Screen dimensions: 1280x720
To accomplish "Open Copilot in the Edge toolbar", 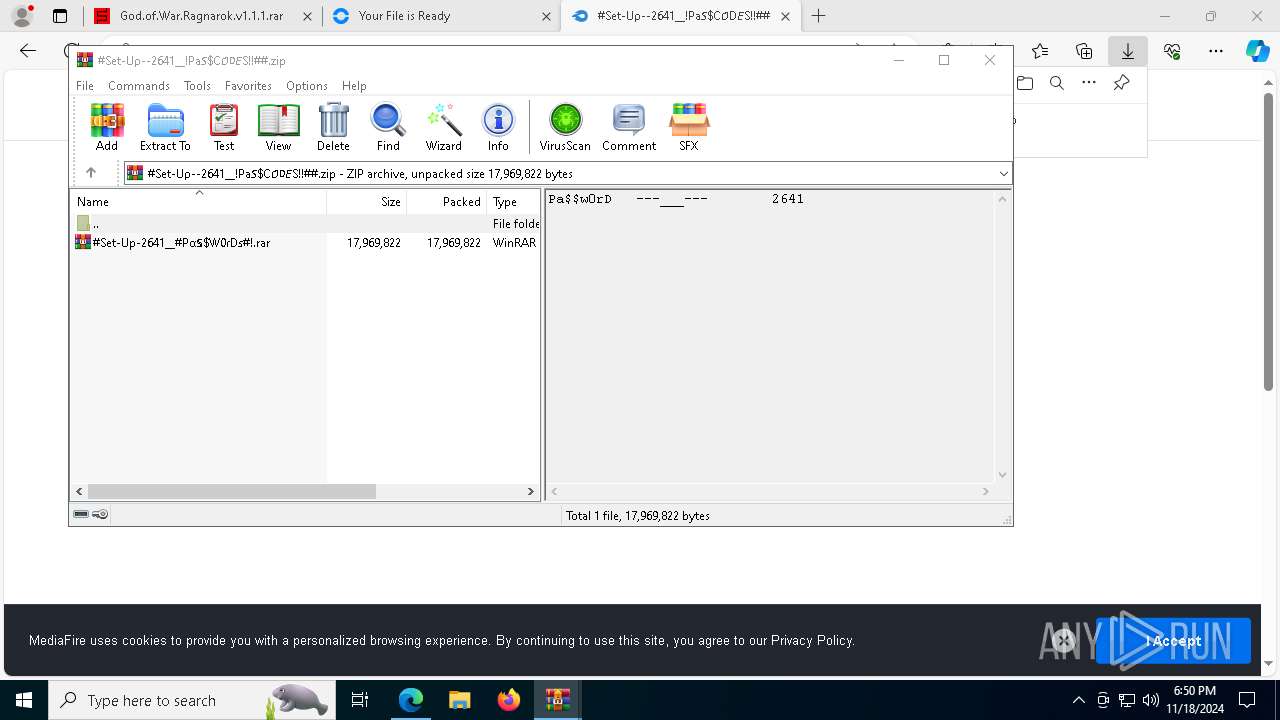I will [1257, 51].
